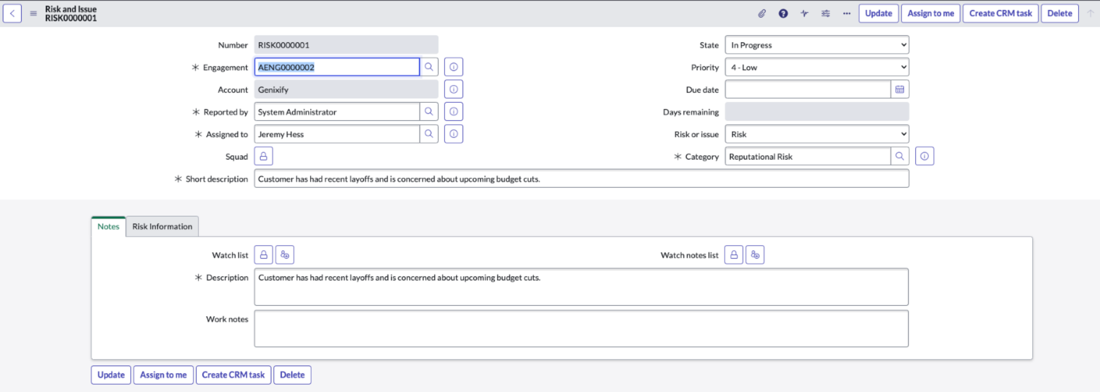Click Assign to me in the header
The width and height of the screenshot is (1100, 392).
click(930, 13)
